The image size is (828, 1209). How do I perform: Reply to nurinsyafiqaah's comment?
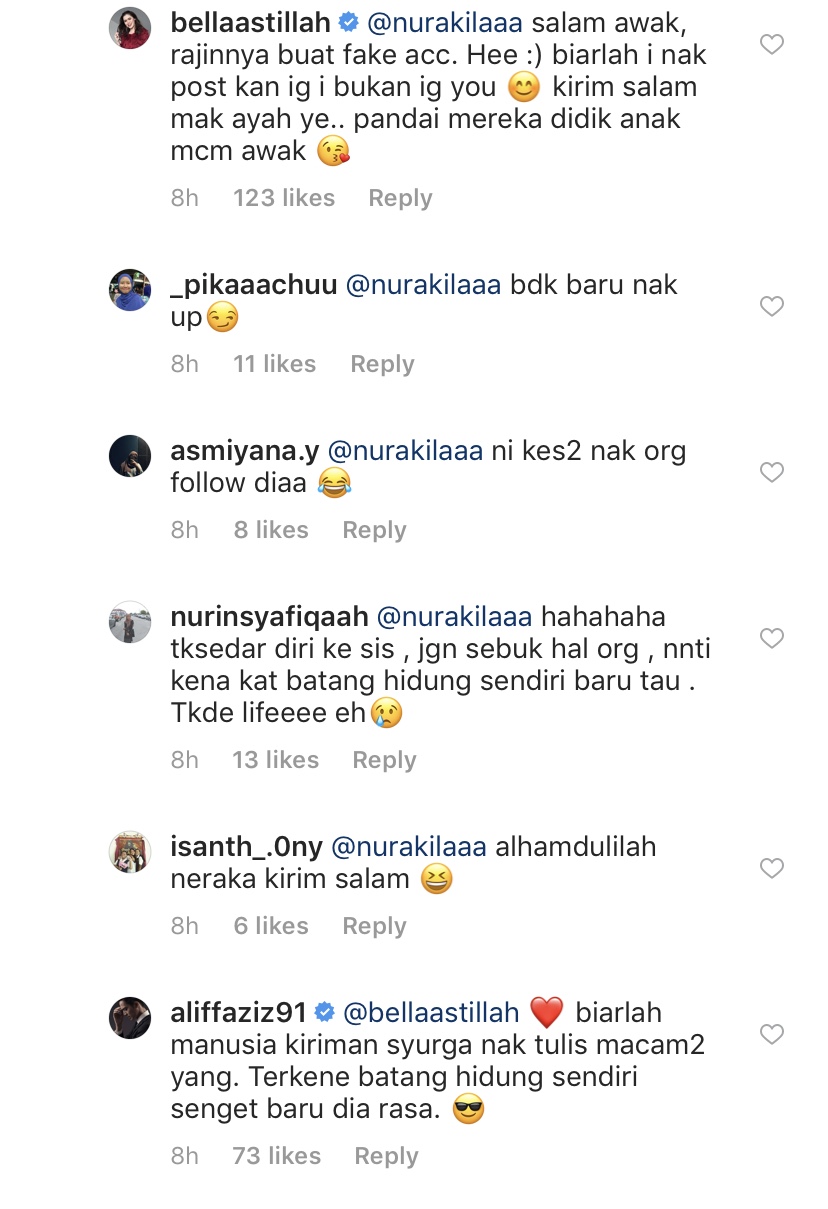coord(384,760)
